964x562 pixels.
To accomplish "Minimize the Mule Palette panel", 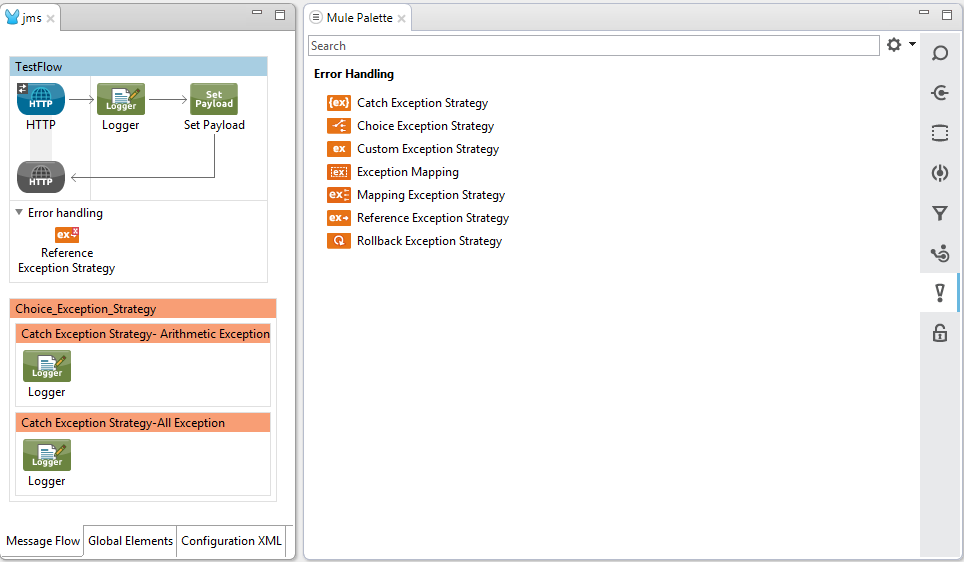I will [x=924, y=12].
